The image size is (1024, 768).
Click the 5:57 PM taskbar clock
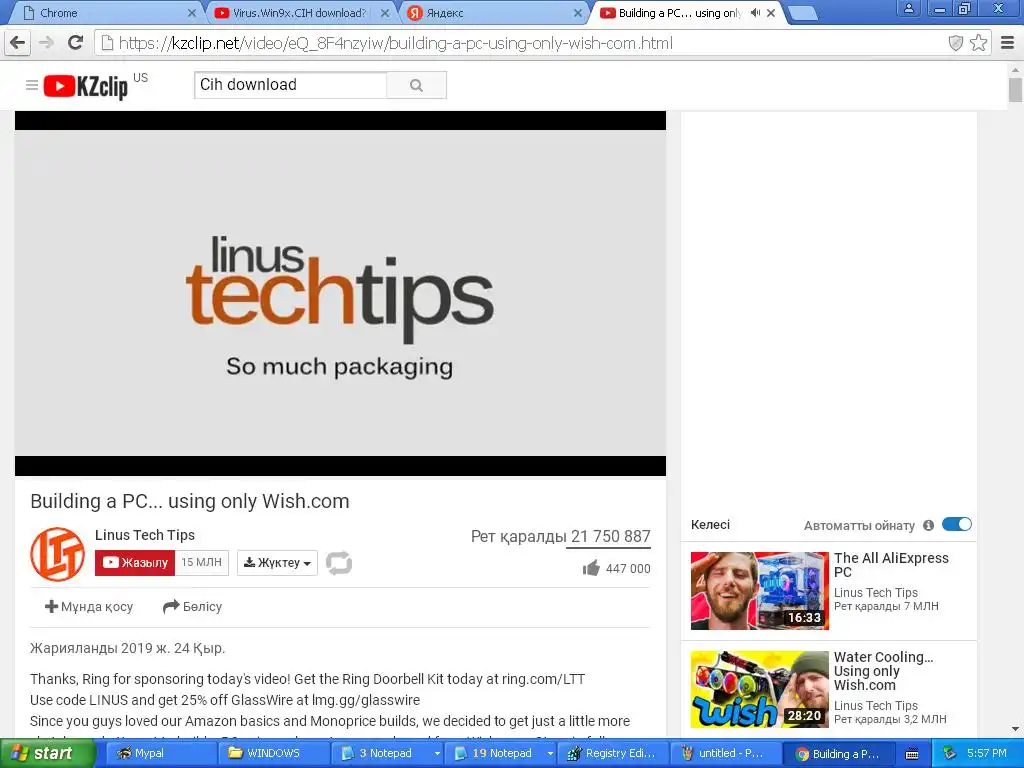(x=987, y=753)
